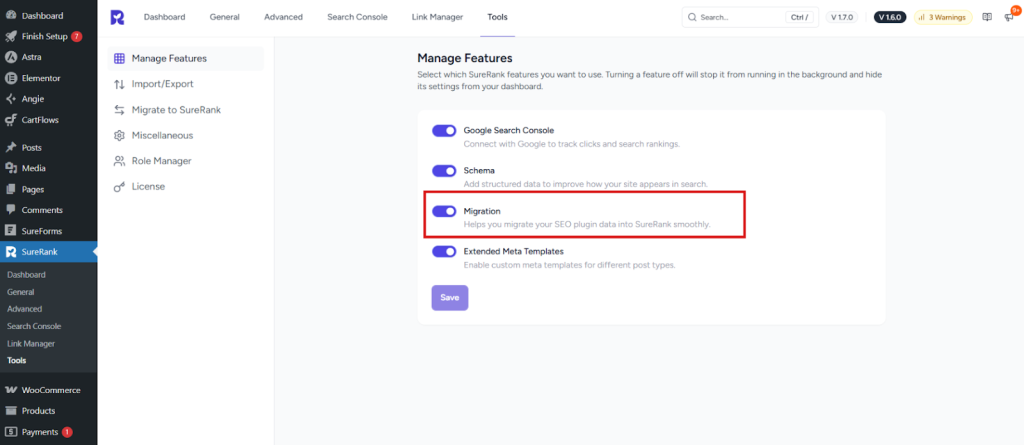The width and height of the screenshot is (1024, 445).
Task: Select Miscellaneous in the Tools sidebar
Action: pos(162,135)
